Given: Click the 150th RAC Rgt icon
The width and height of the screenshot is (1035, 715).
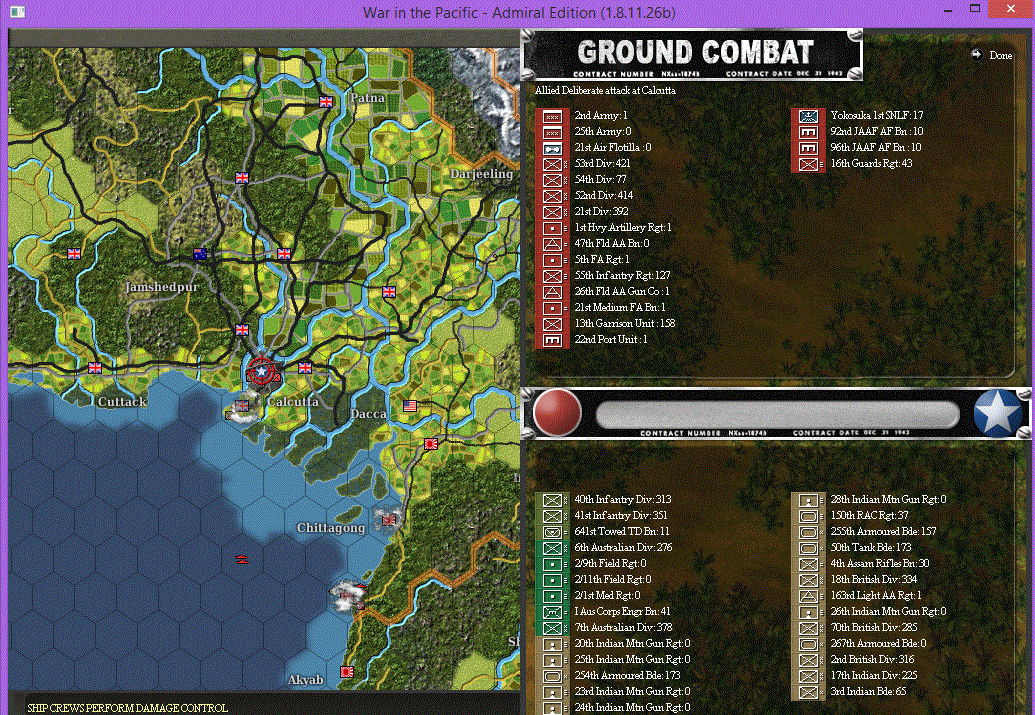Looking at the screenshot, I should (x=808, y=516).
